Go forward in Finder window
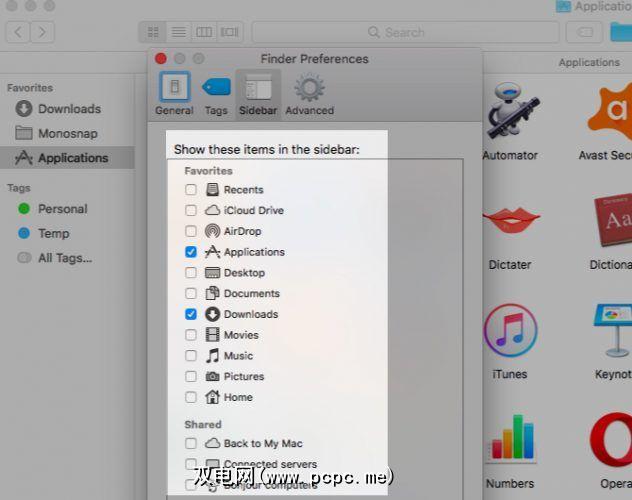 pyautogui.click(x=42, y=32)
